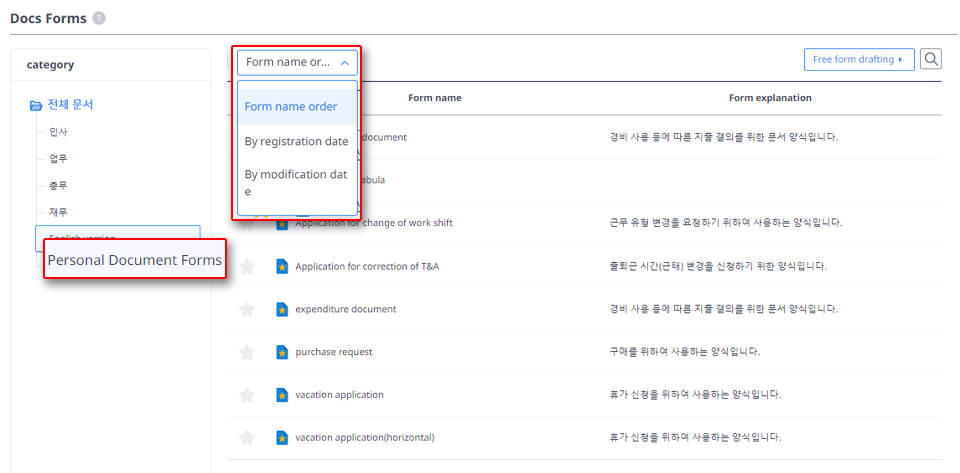The height and width of the screenshot is (473, 960).
Task: Click the Form explanation column header
Action: (x=770, y=98)
